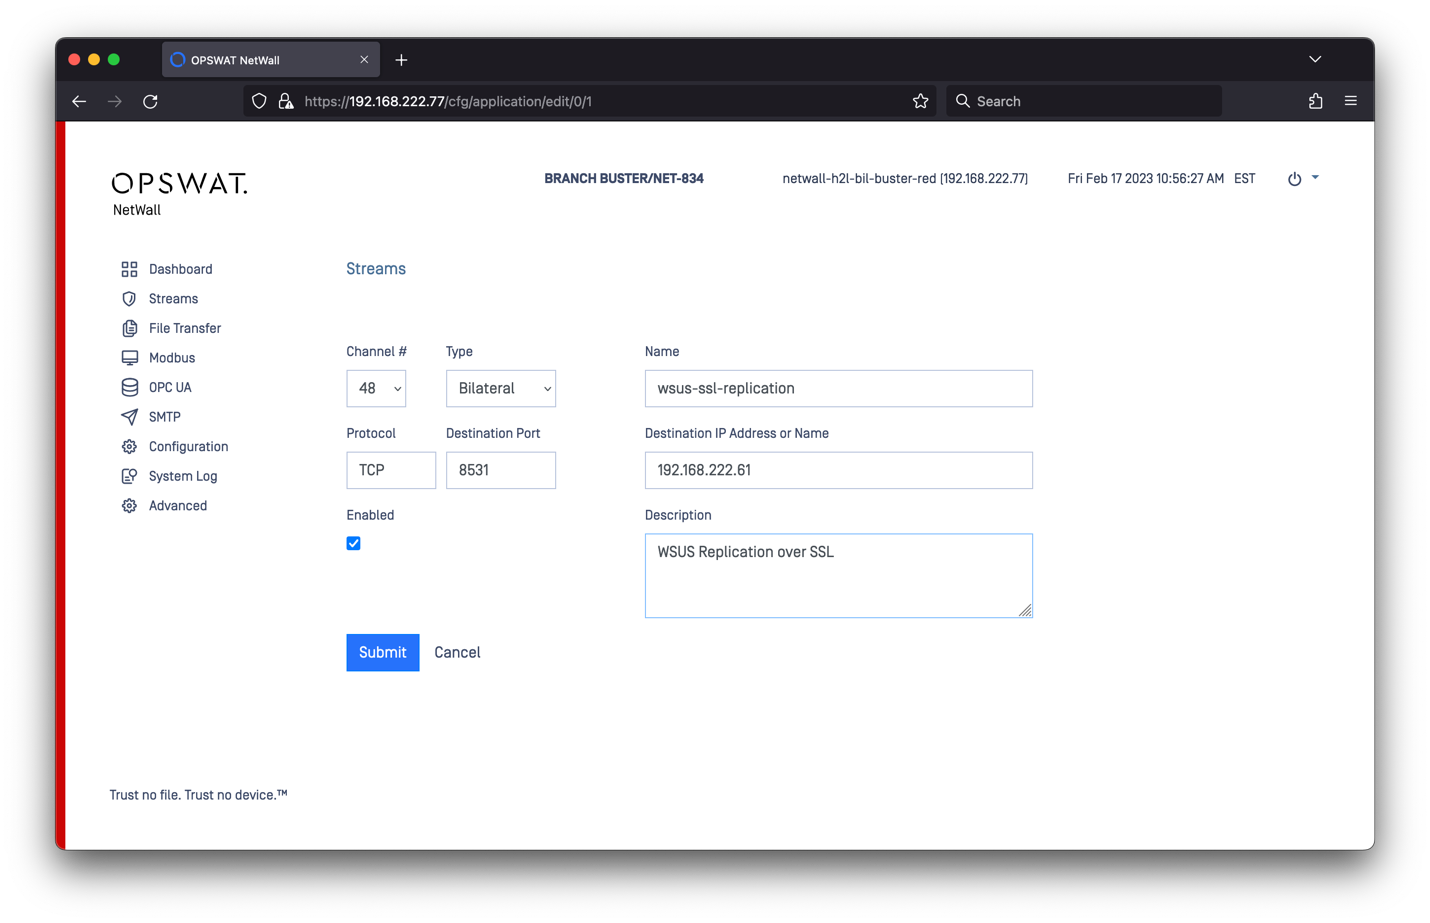The width and height of the screenshot is (1430, 923).
Task: Open File Transfer section
Action: (185, 328)
